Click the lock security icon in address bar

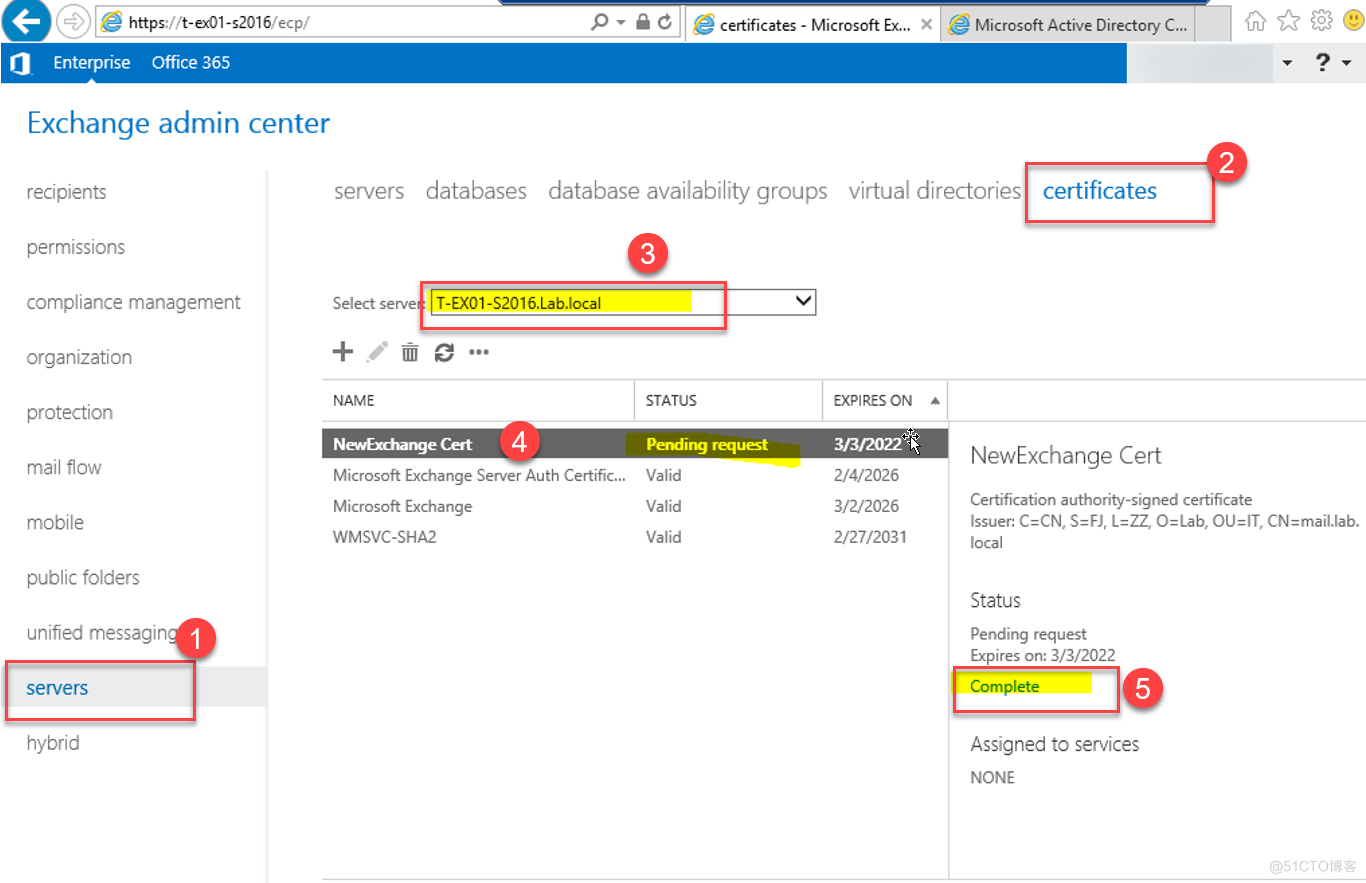[x=643, y=22]
